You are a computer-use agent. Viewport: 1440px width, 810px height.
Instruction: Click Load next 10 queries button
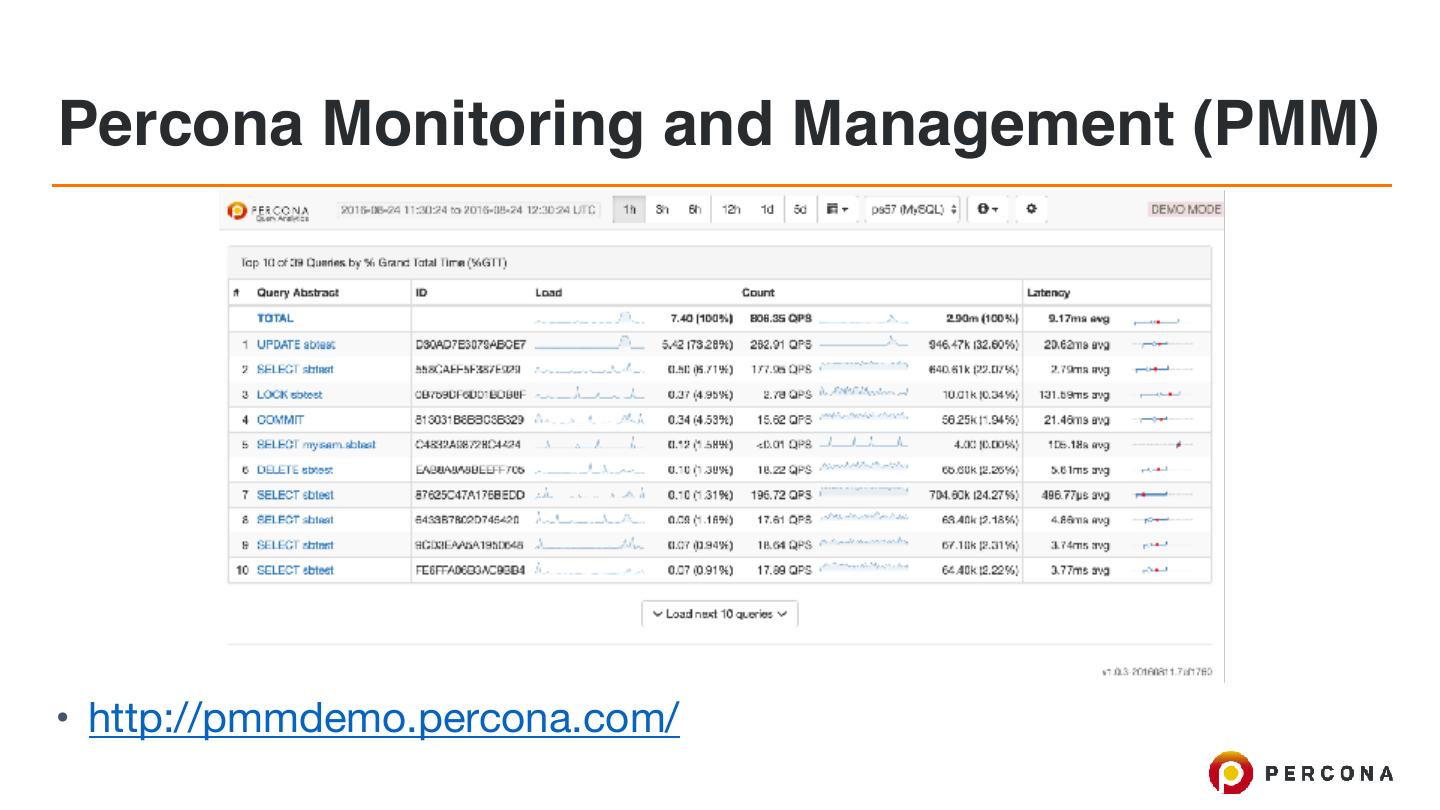[719, 614]
